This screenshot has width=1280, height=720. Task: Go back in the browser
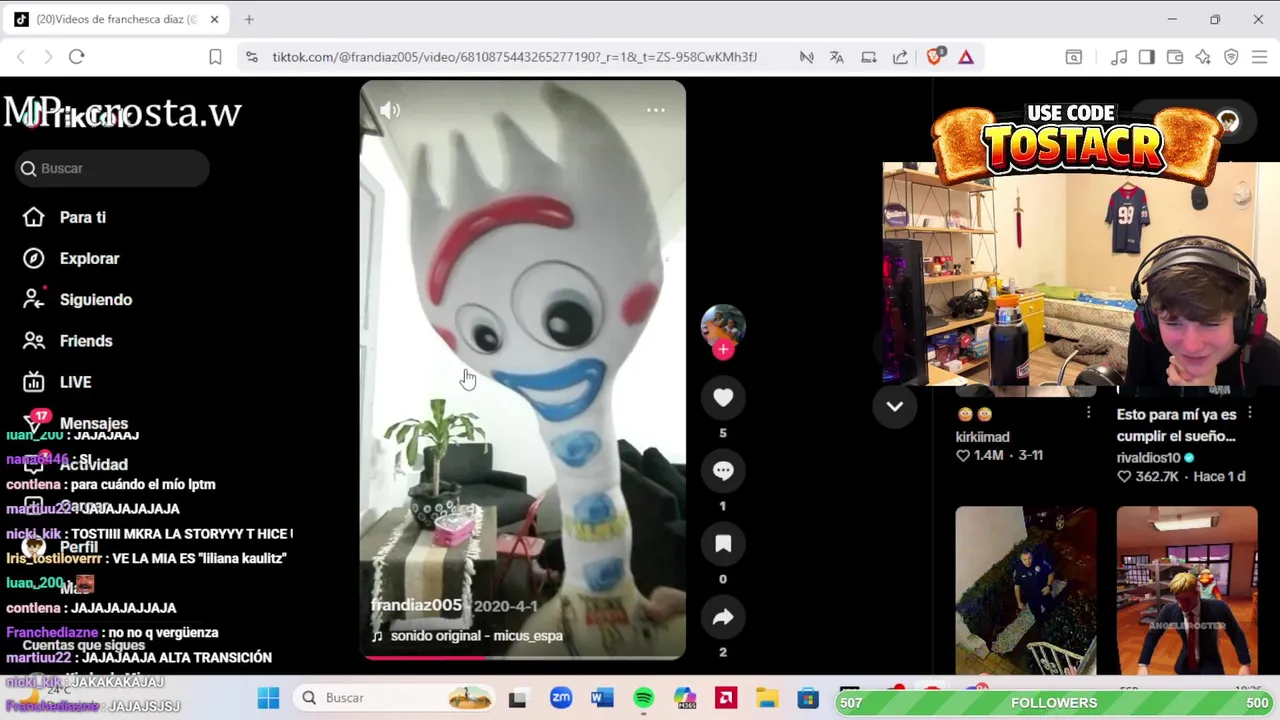tap(21, 57)
